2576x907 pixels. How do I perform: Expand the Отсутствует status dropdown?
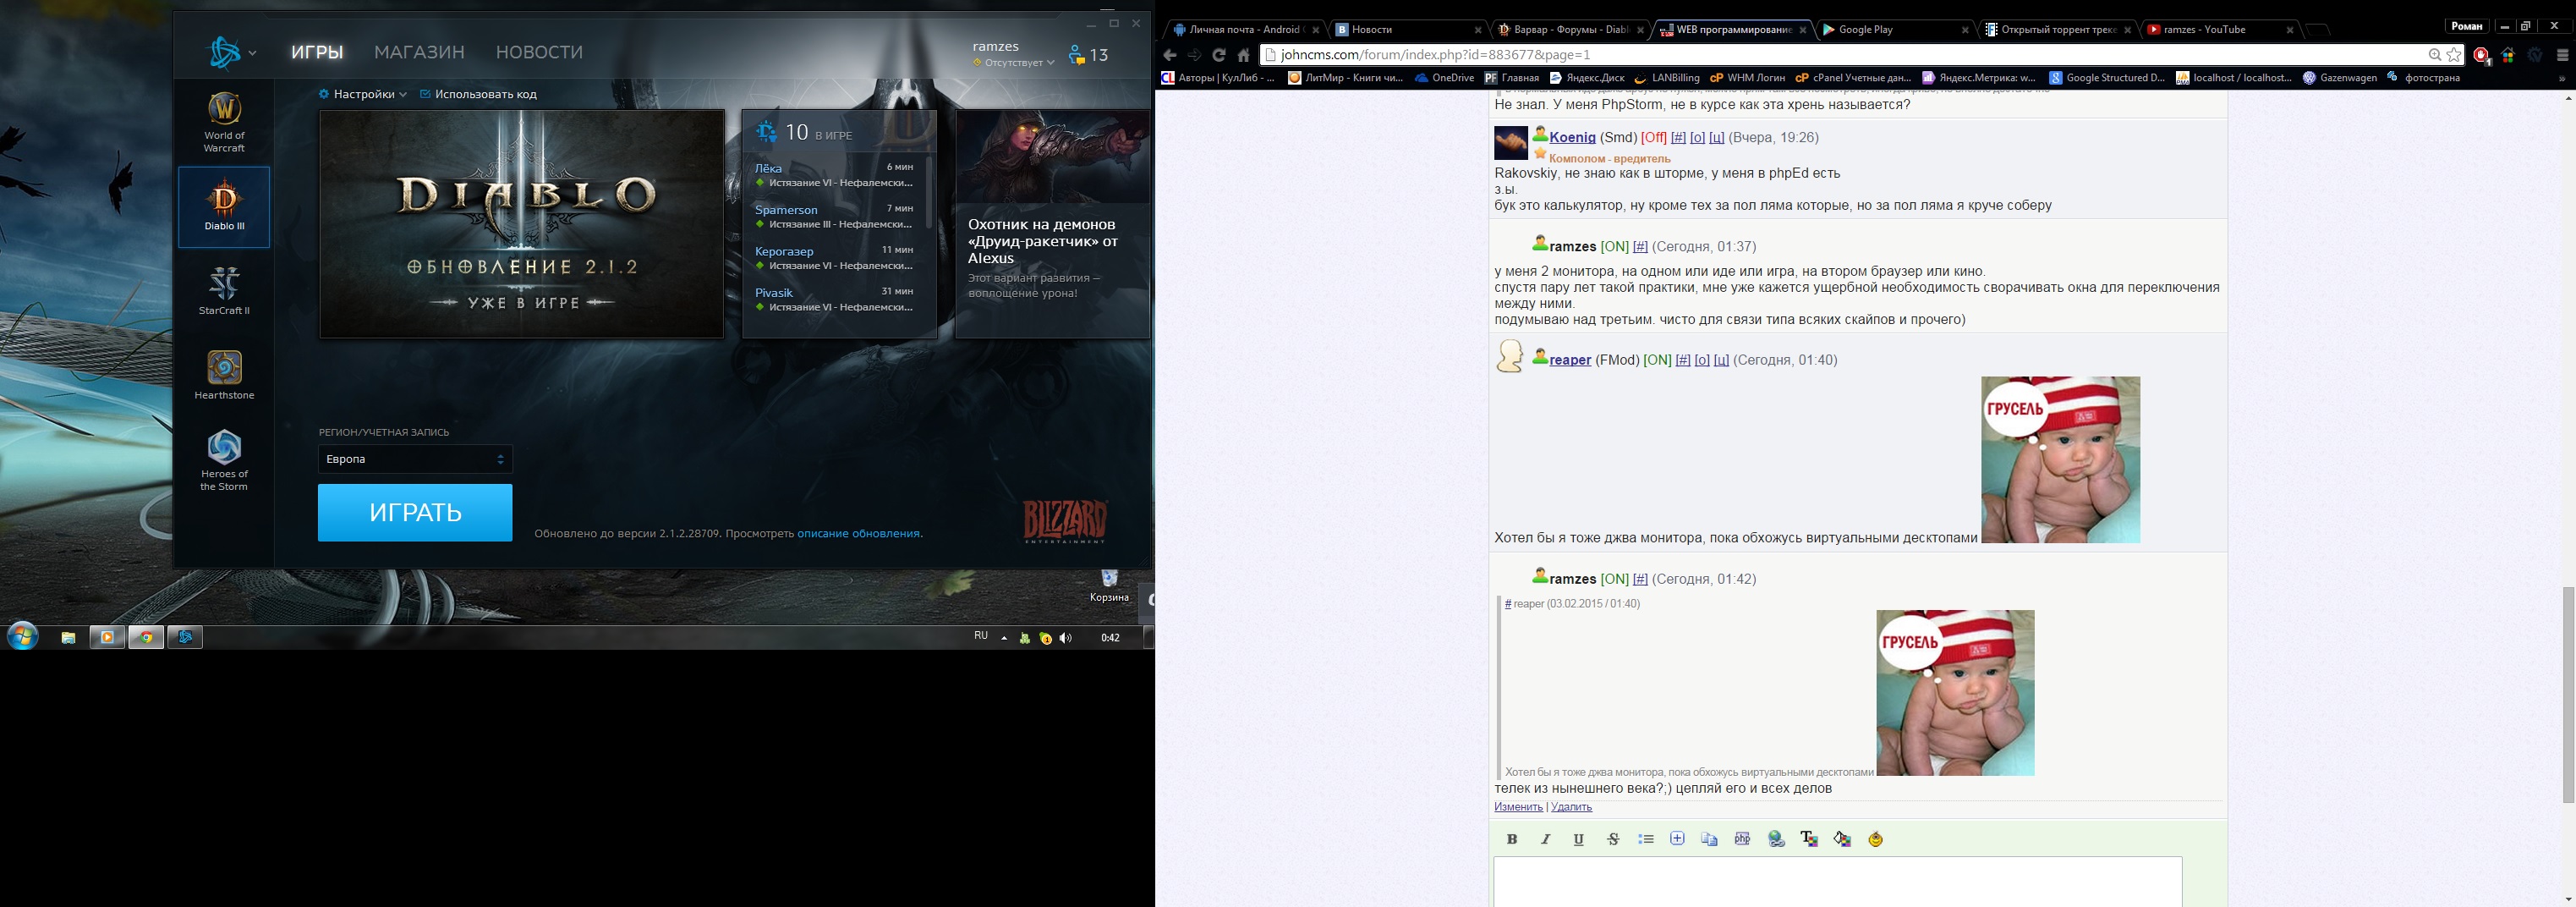[x=1014, y=63]
